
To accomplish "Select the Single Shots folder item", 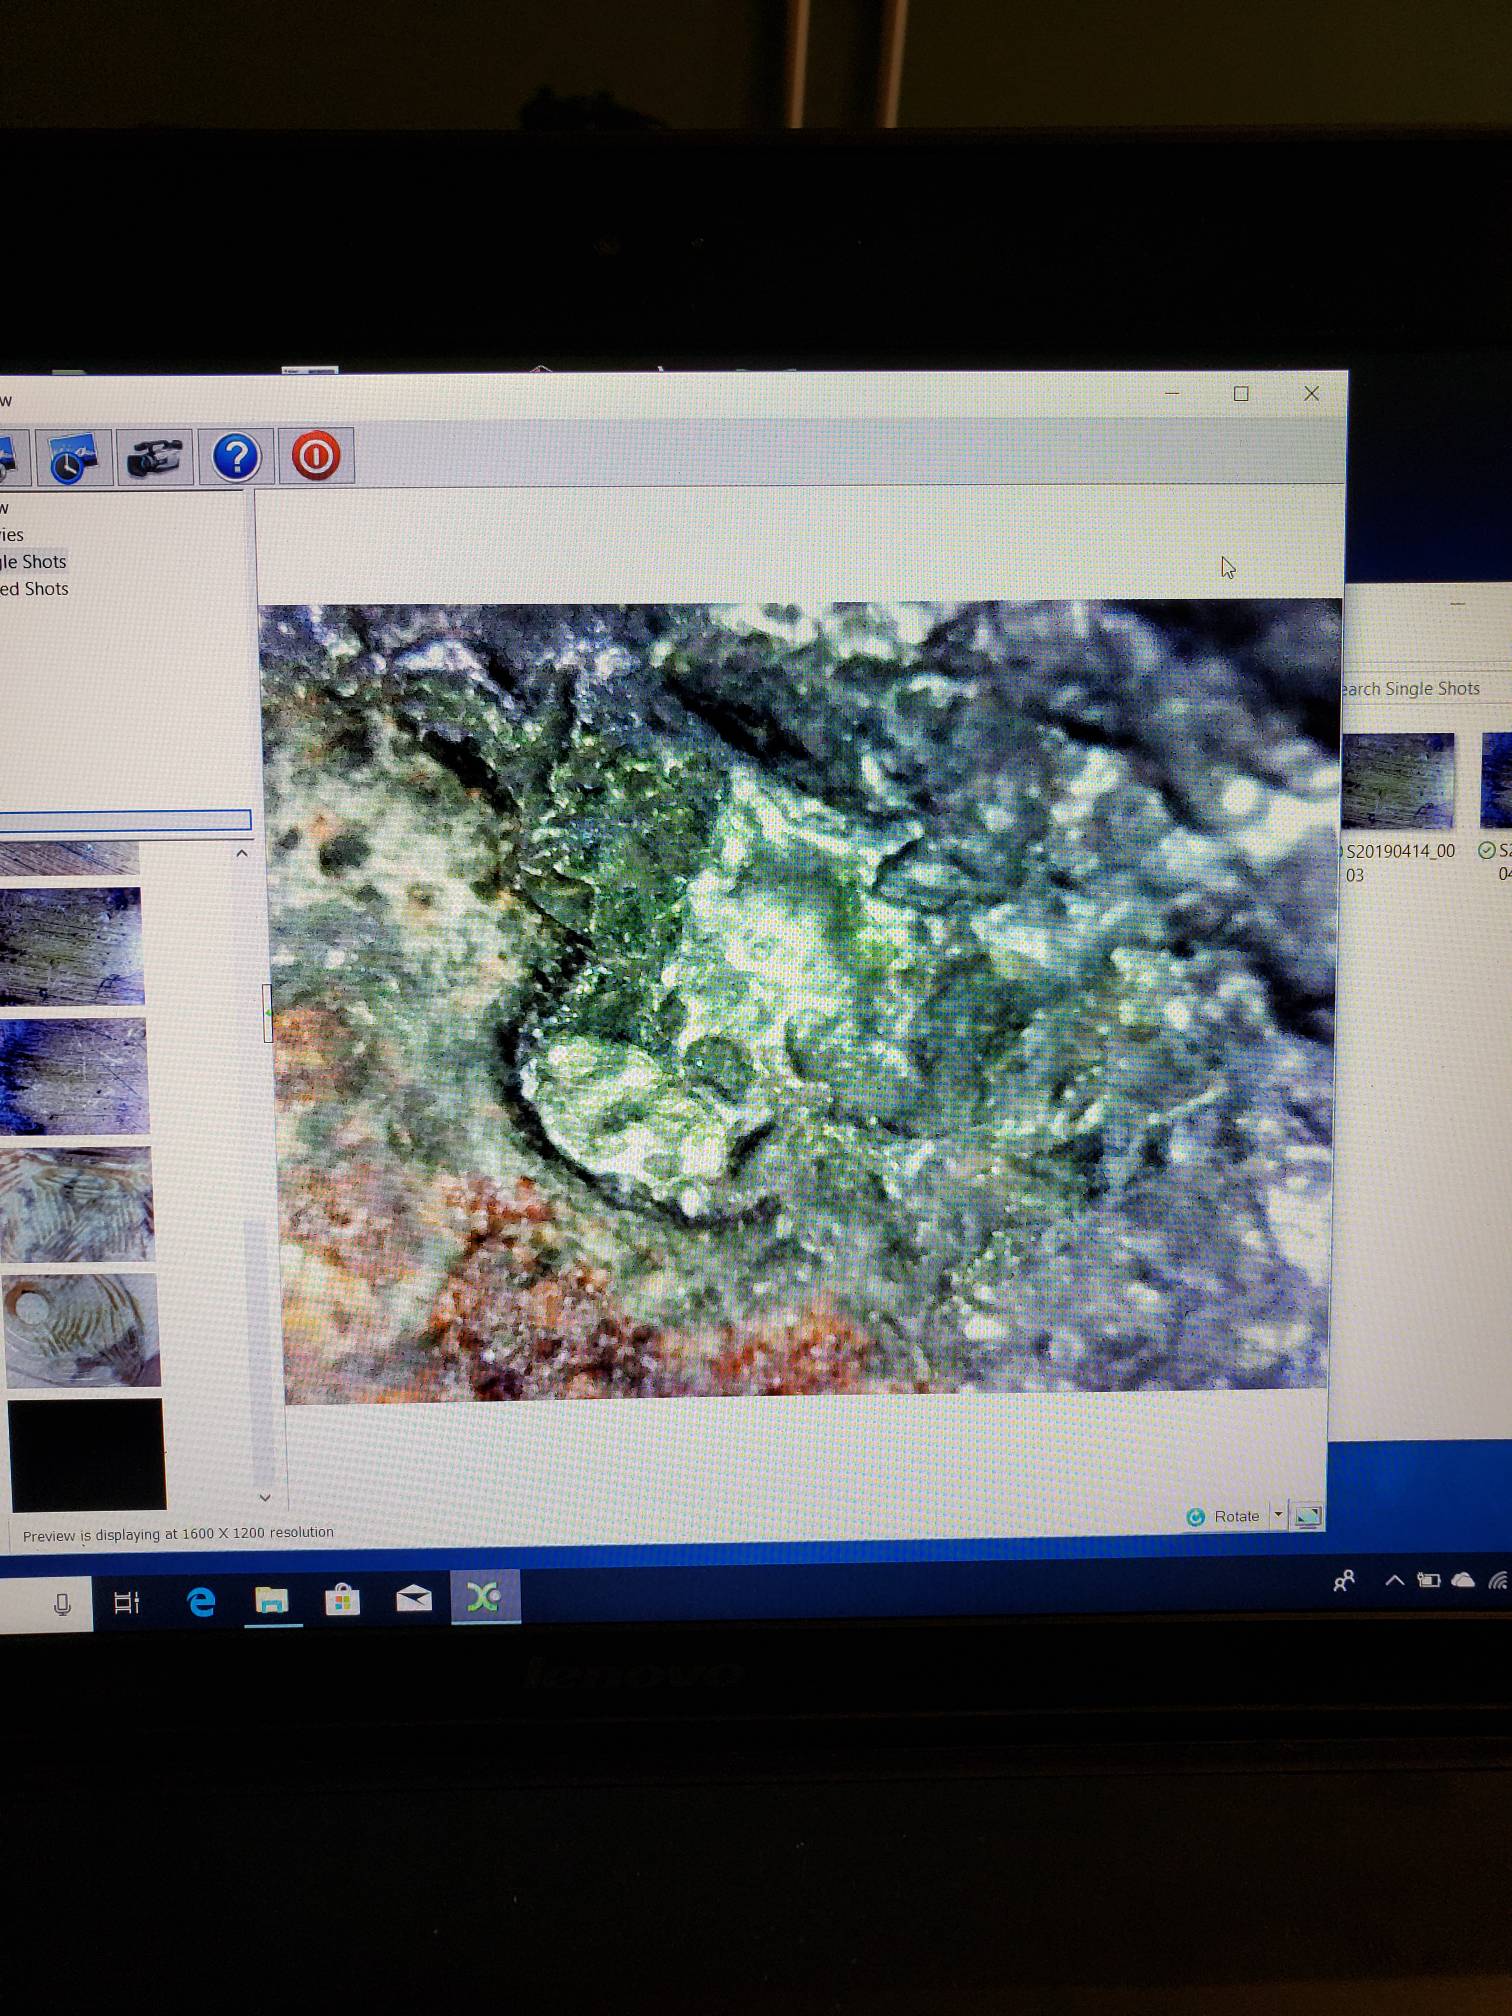I will (35, 562).
